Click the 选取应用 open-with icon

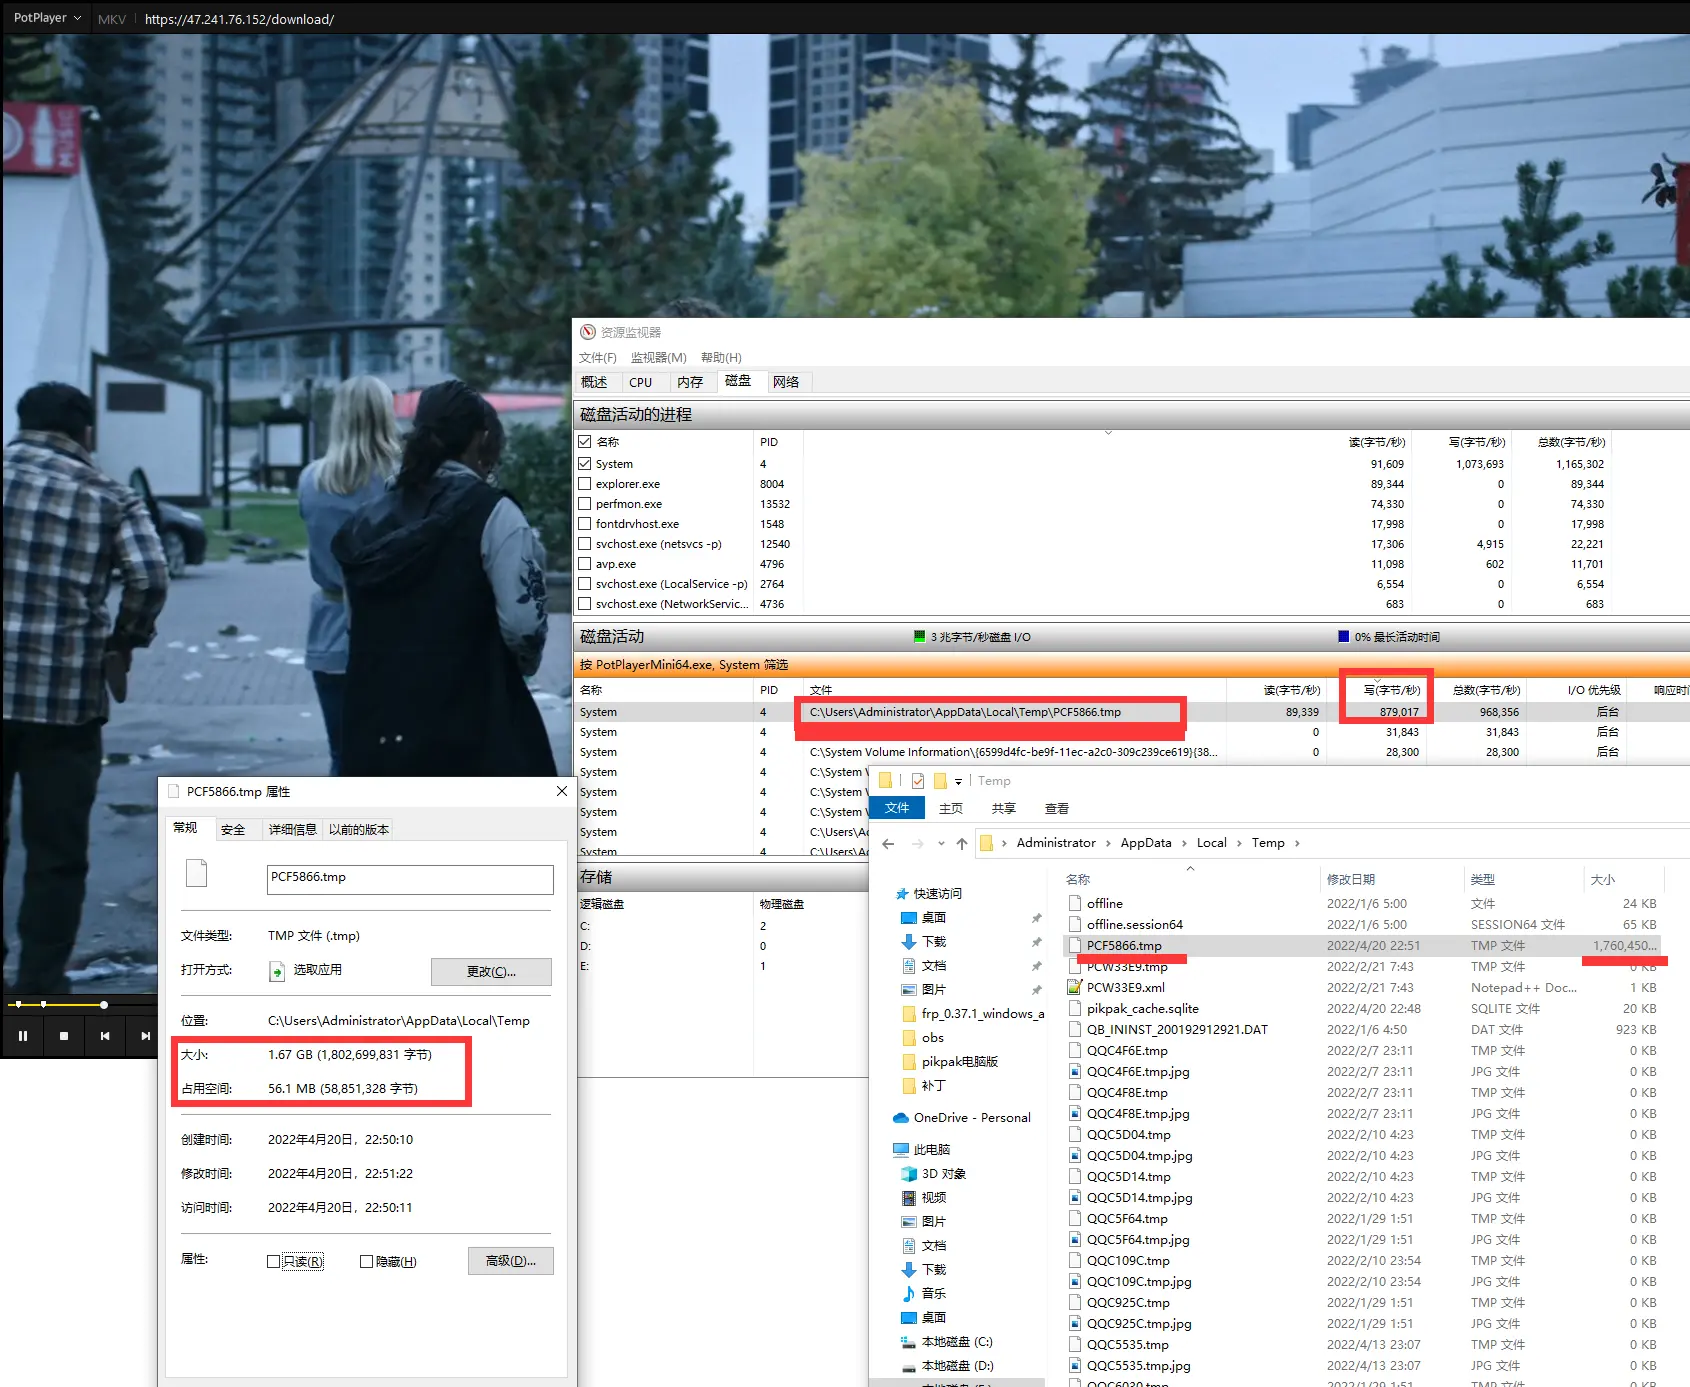point(277,971)
